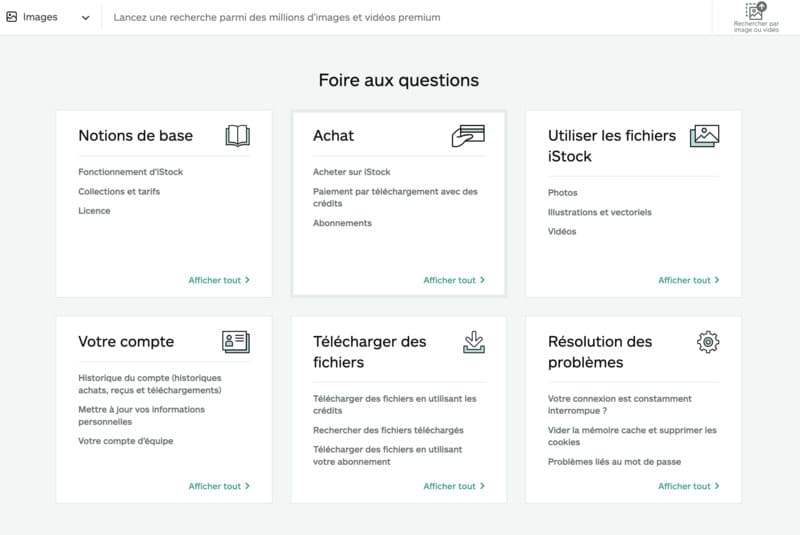Click the download tray icon for Télécharger des fichiers
Screen dimensions: 800x535
[474, 342]
